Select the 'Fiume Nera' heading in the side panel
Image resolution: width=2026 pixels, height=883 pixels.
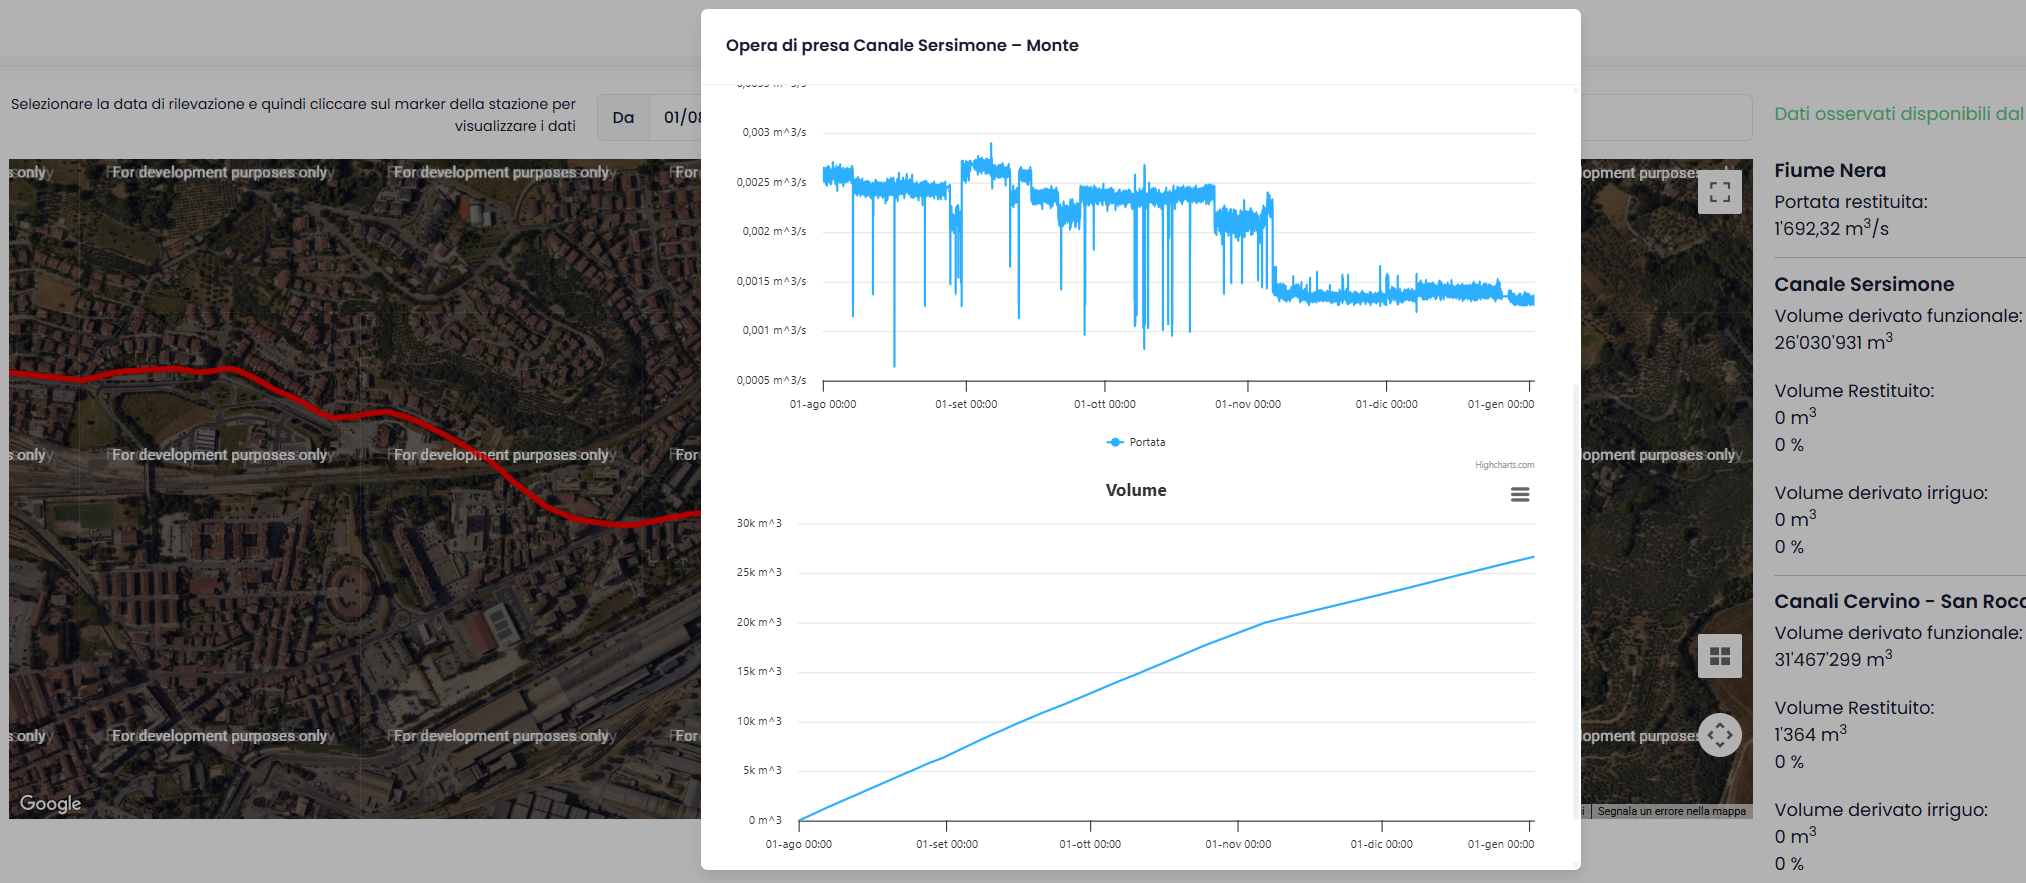point(1829,170)
